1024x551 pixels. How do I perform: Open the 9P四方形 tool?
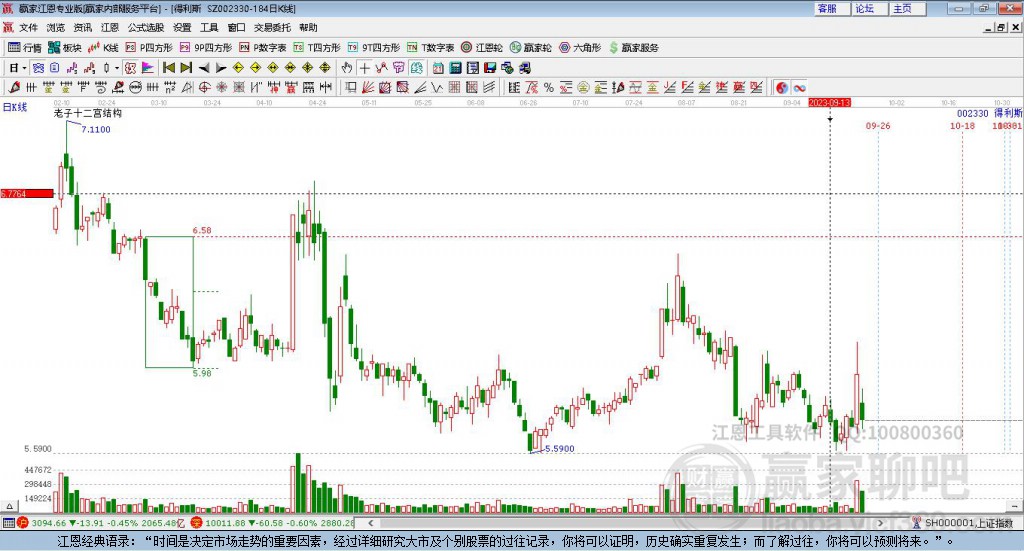click(x=206, y=48)
